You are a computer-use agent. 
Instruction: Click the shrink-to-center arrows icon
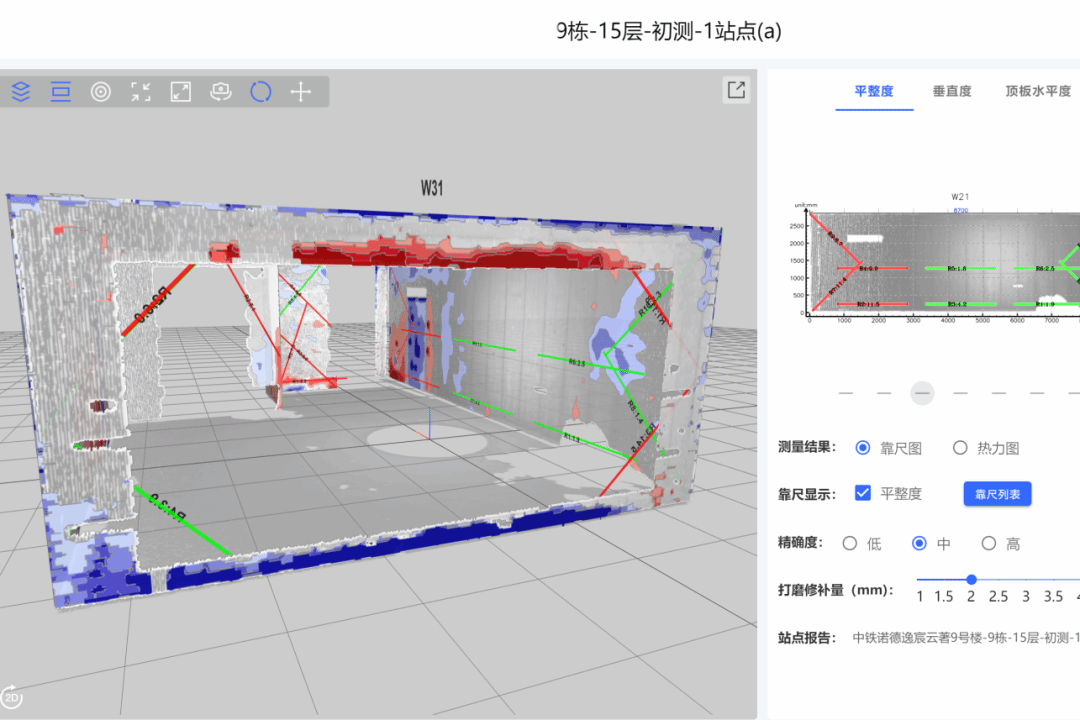point(141,92)
